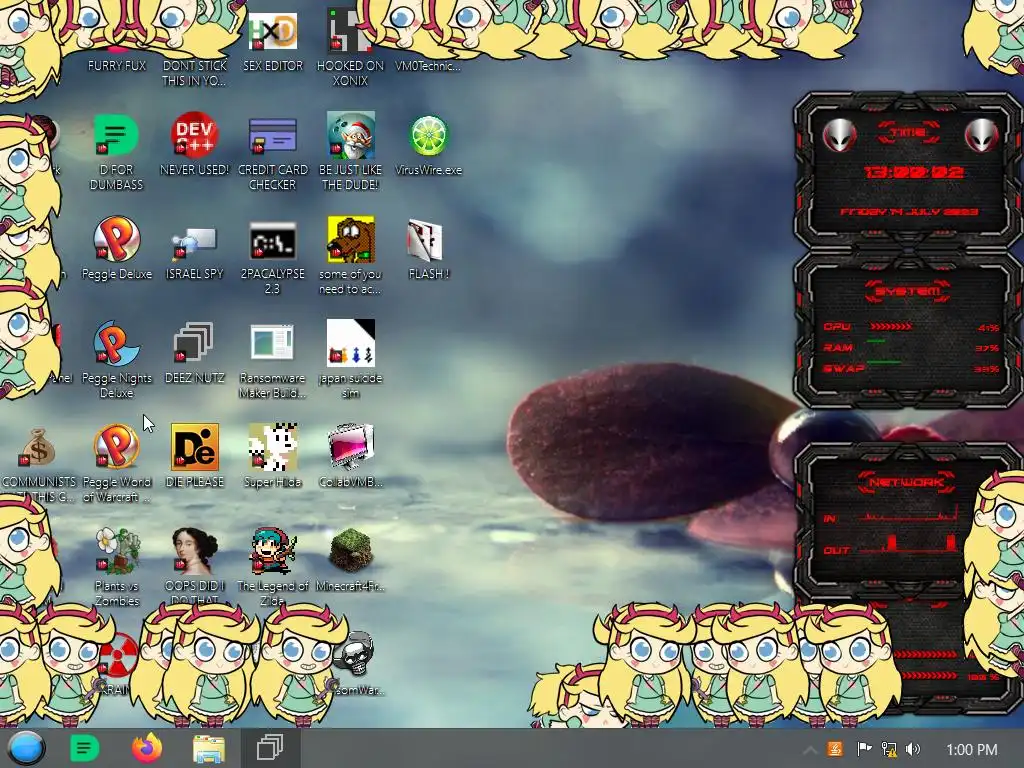
Task: Open the japan suicide sim icon
Action: tap(351, 343)
